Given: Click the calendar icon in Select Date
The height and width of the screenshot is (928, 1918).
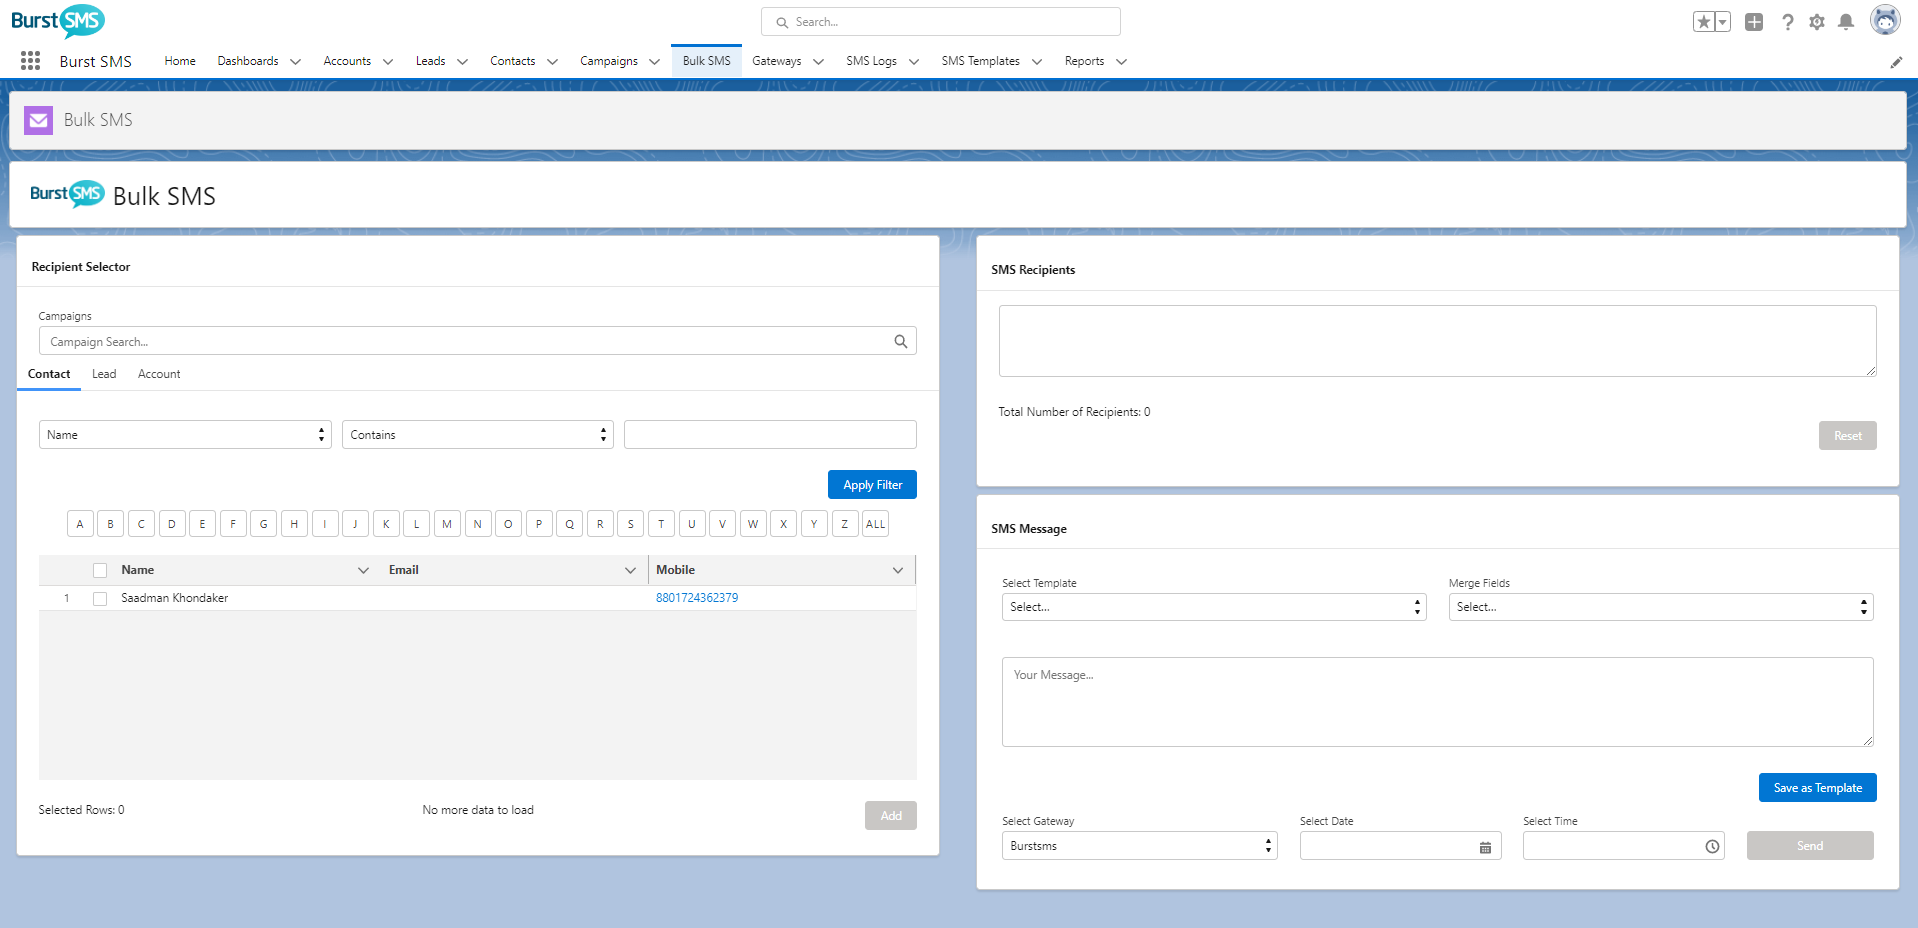Looking at the screenshot, I should click(1485, 847).
